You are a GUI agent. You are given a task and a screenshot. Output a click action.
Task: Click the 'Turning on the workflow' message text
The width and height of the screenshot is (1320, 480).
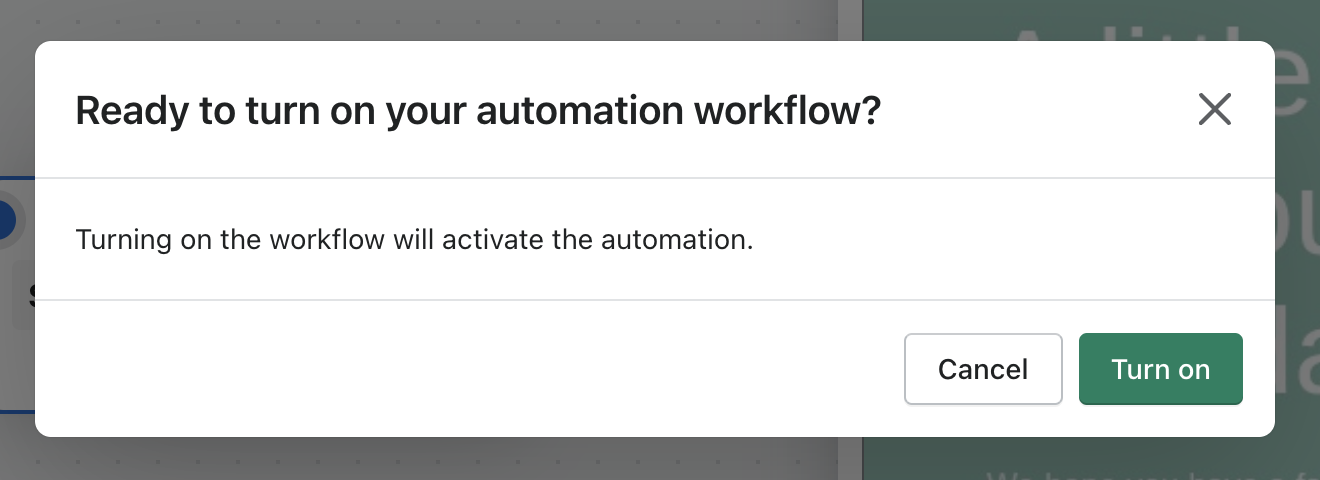(x=414, y=240)
